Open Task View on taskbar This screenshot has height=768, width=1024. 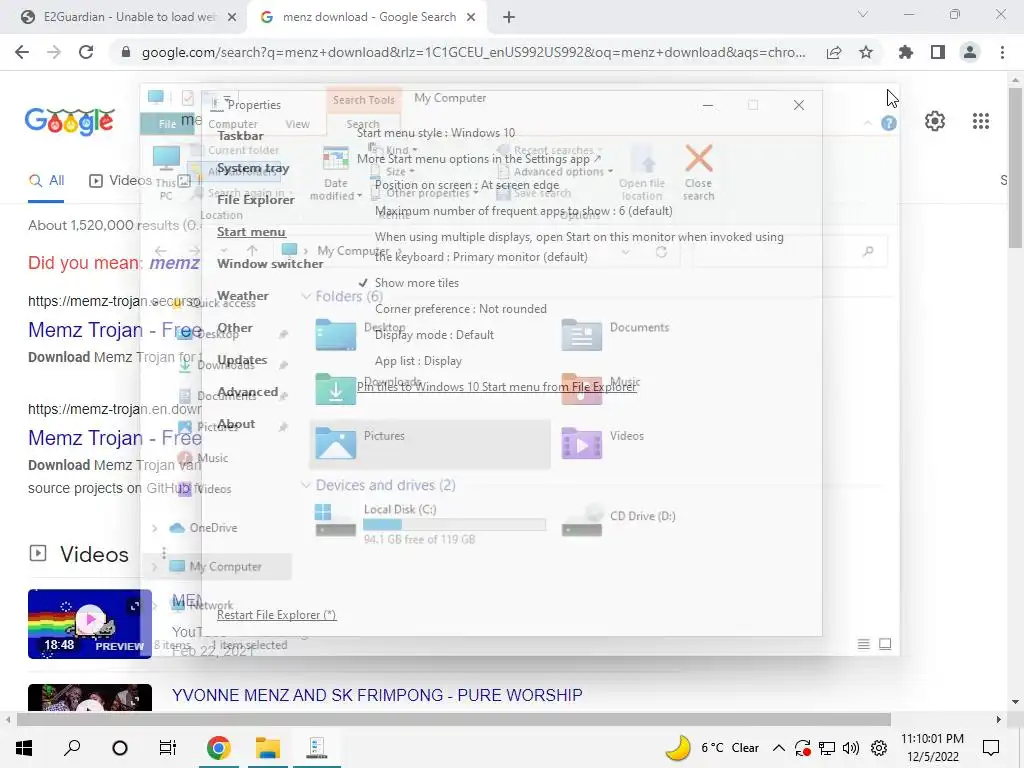(168, 748)
